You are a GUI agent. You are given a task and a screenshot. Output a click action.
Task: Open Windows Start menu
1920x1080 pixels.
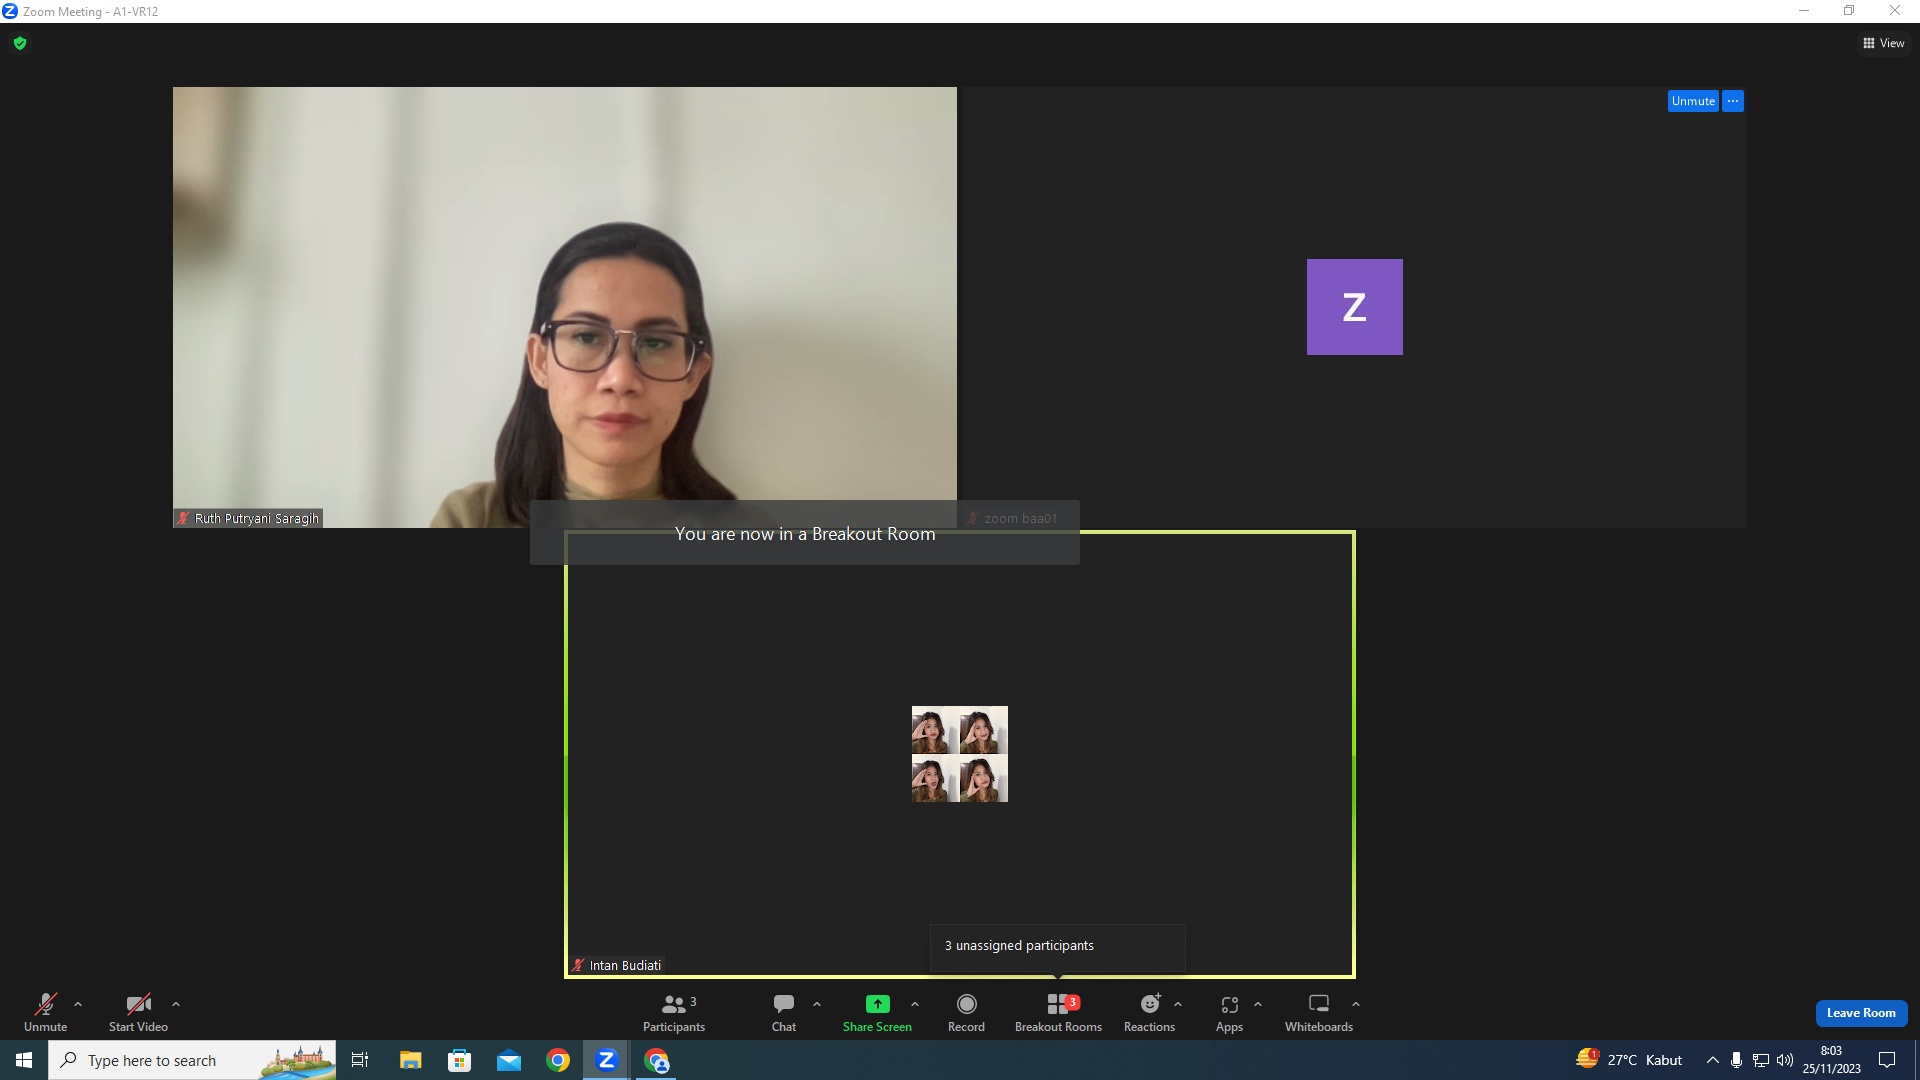[24, 1060]
